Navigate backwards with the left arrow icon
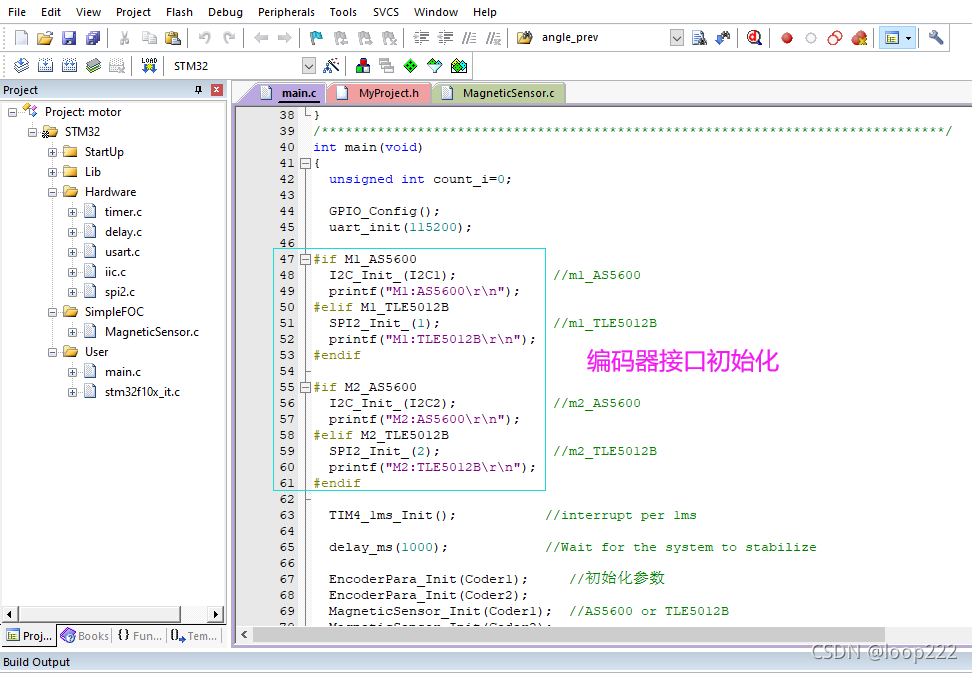The height and width of the screenshot is (673, 972). point(261,38)
